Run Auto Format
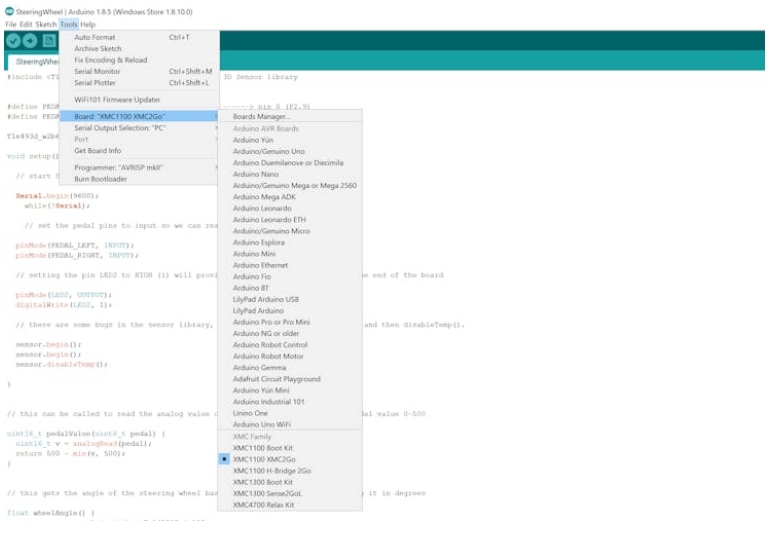 pyautogui.click(x=95, y=37)
